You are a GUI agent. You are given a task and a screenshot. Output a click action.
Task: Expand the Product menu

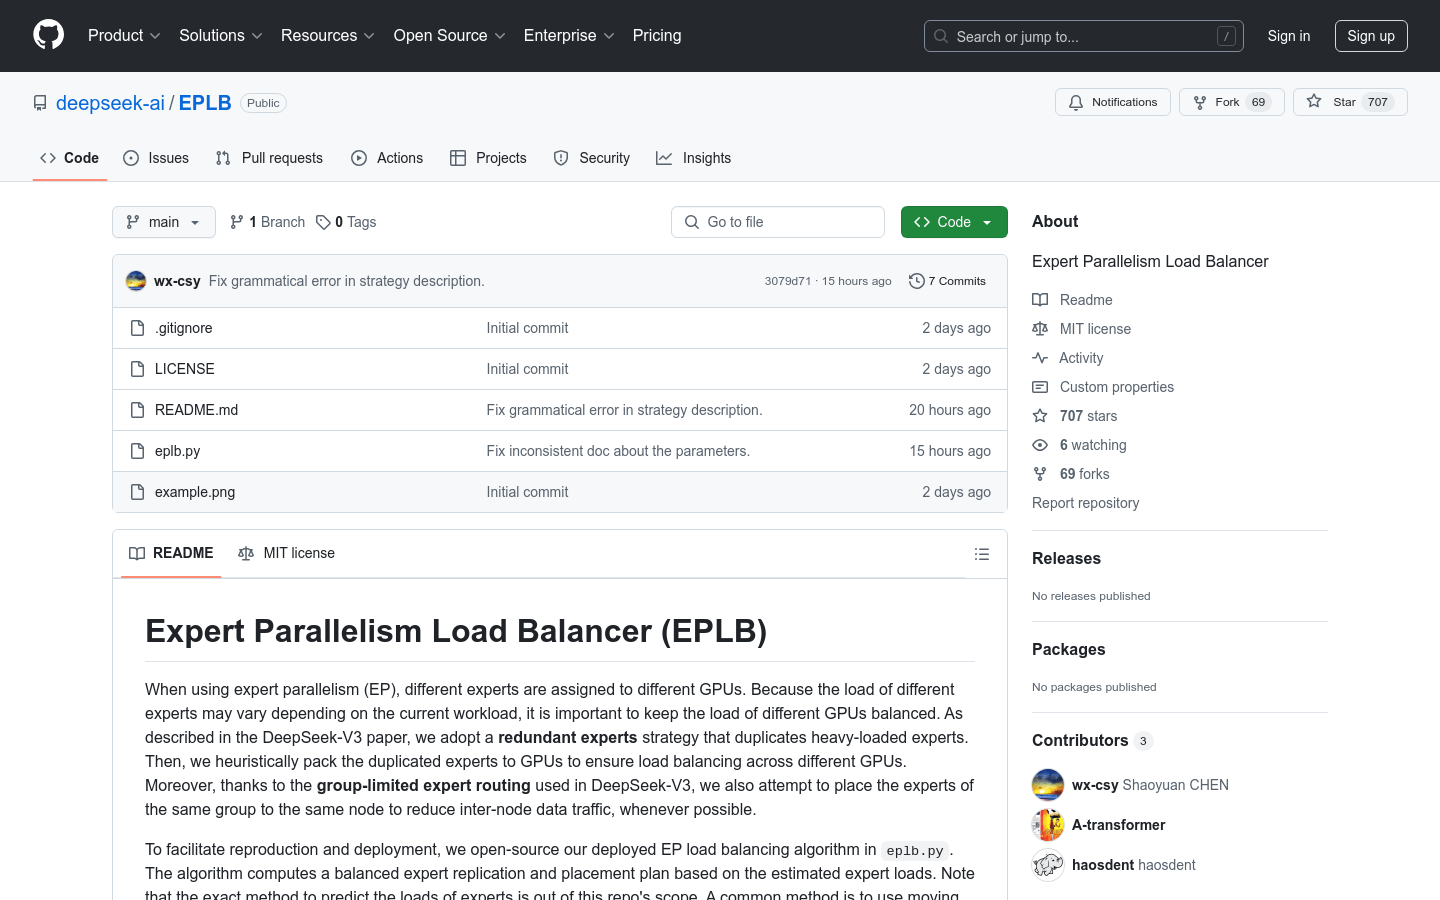(x=124, y=36)
